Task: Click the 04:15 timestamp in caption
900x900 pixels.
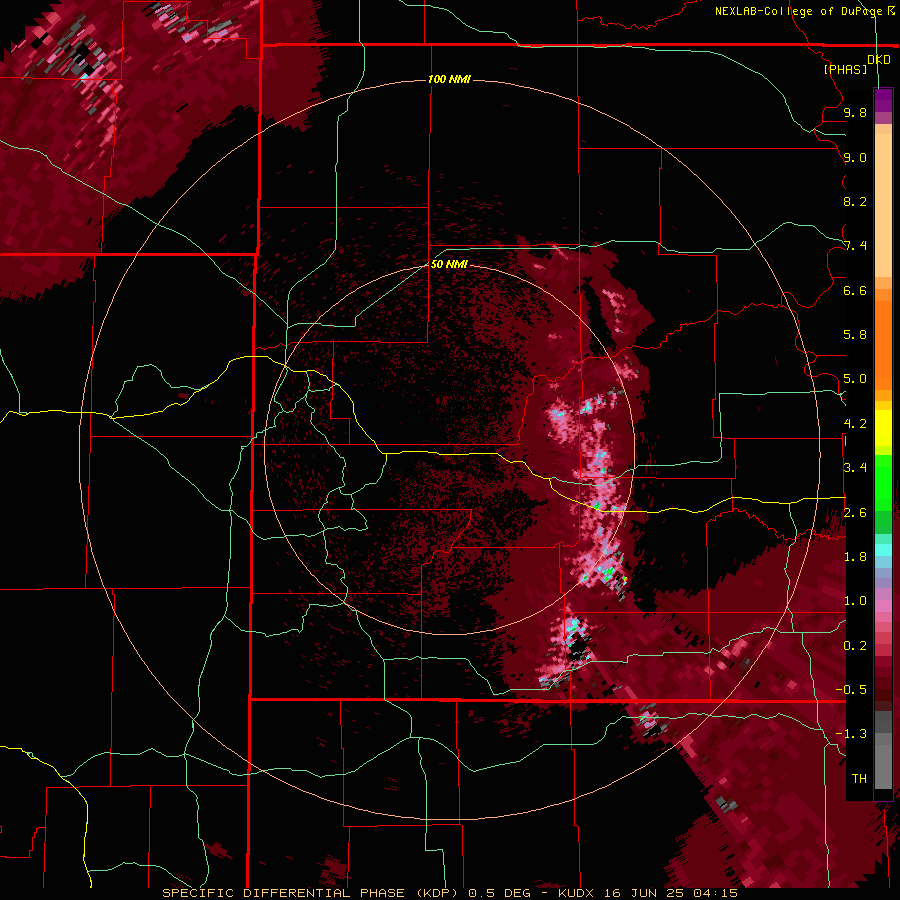Action: pos(715,893)
